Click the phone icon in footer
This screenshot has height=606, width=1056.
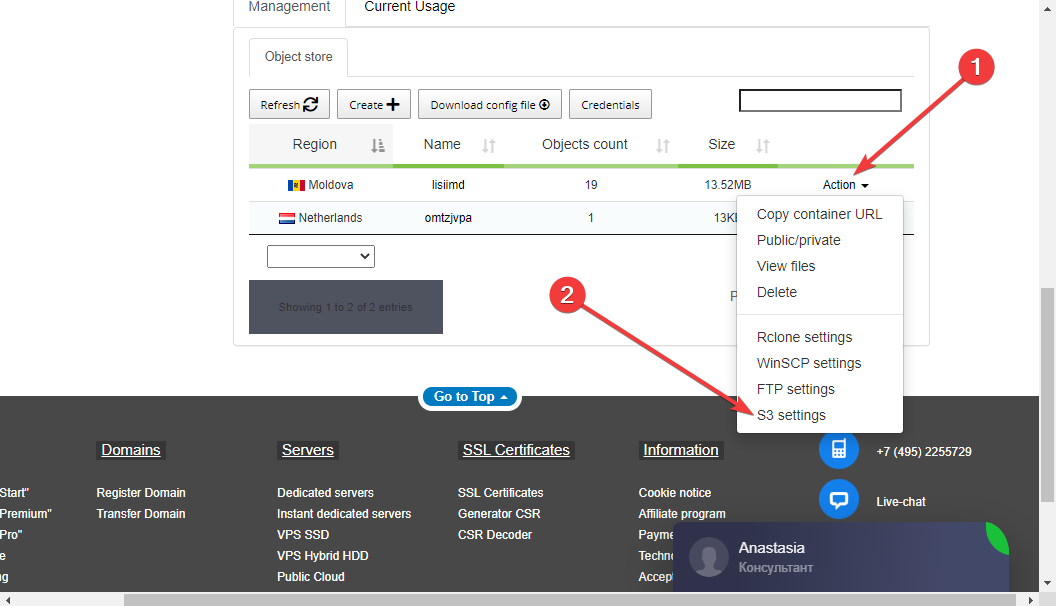[x=838, y=450]
